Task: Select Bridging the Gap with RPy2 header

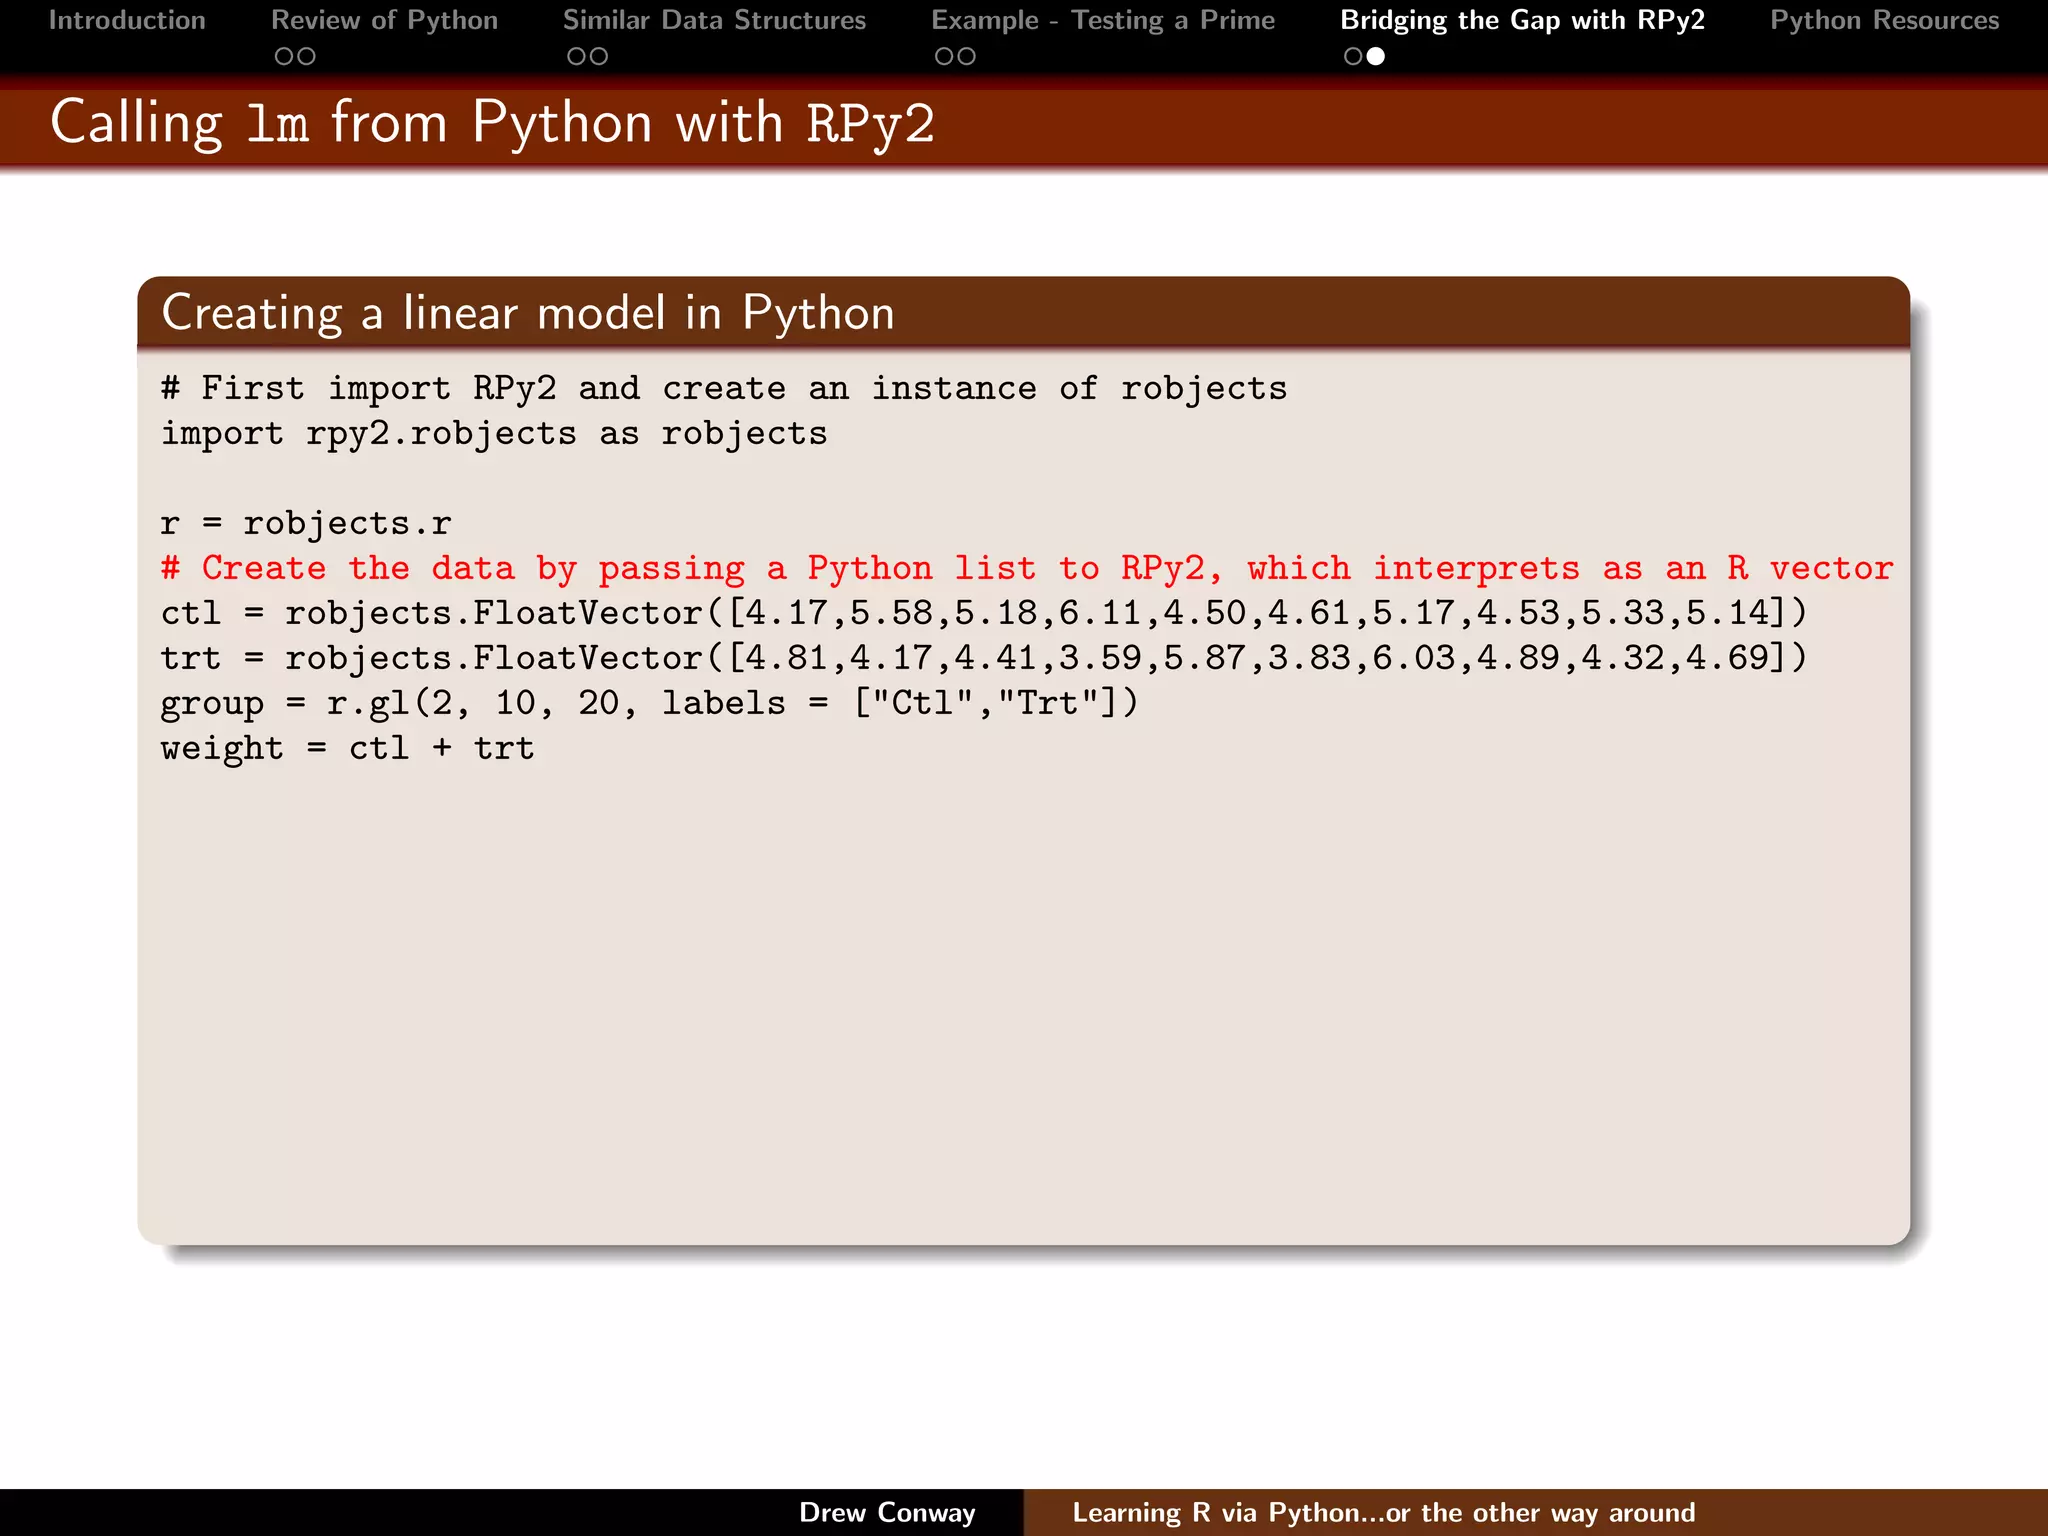Action: 1522,20
